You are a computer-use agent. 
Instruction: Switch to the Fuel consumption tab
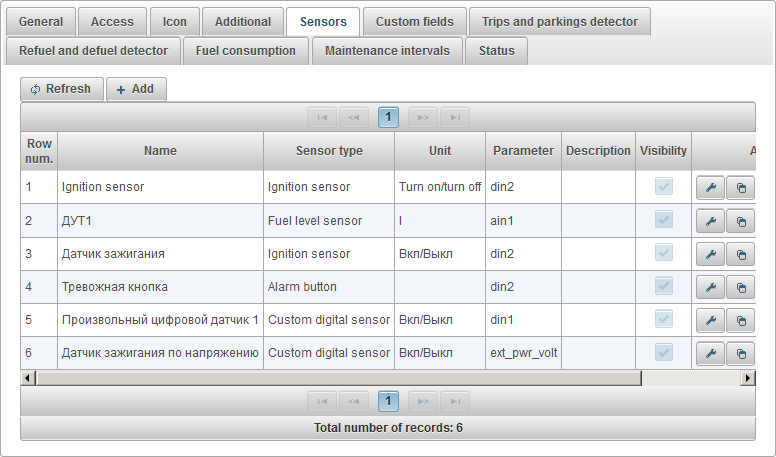[246, 51]
